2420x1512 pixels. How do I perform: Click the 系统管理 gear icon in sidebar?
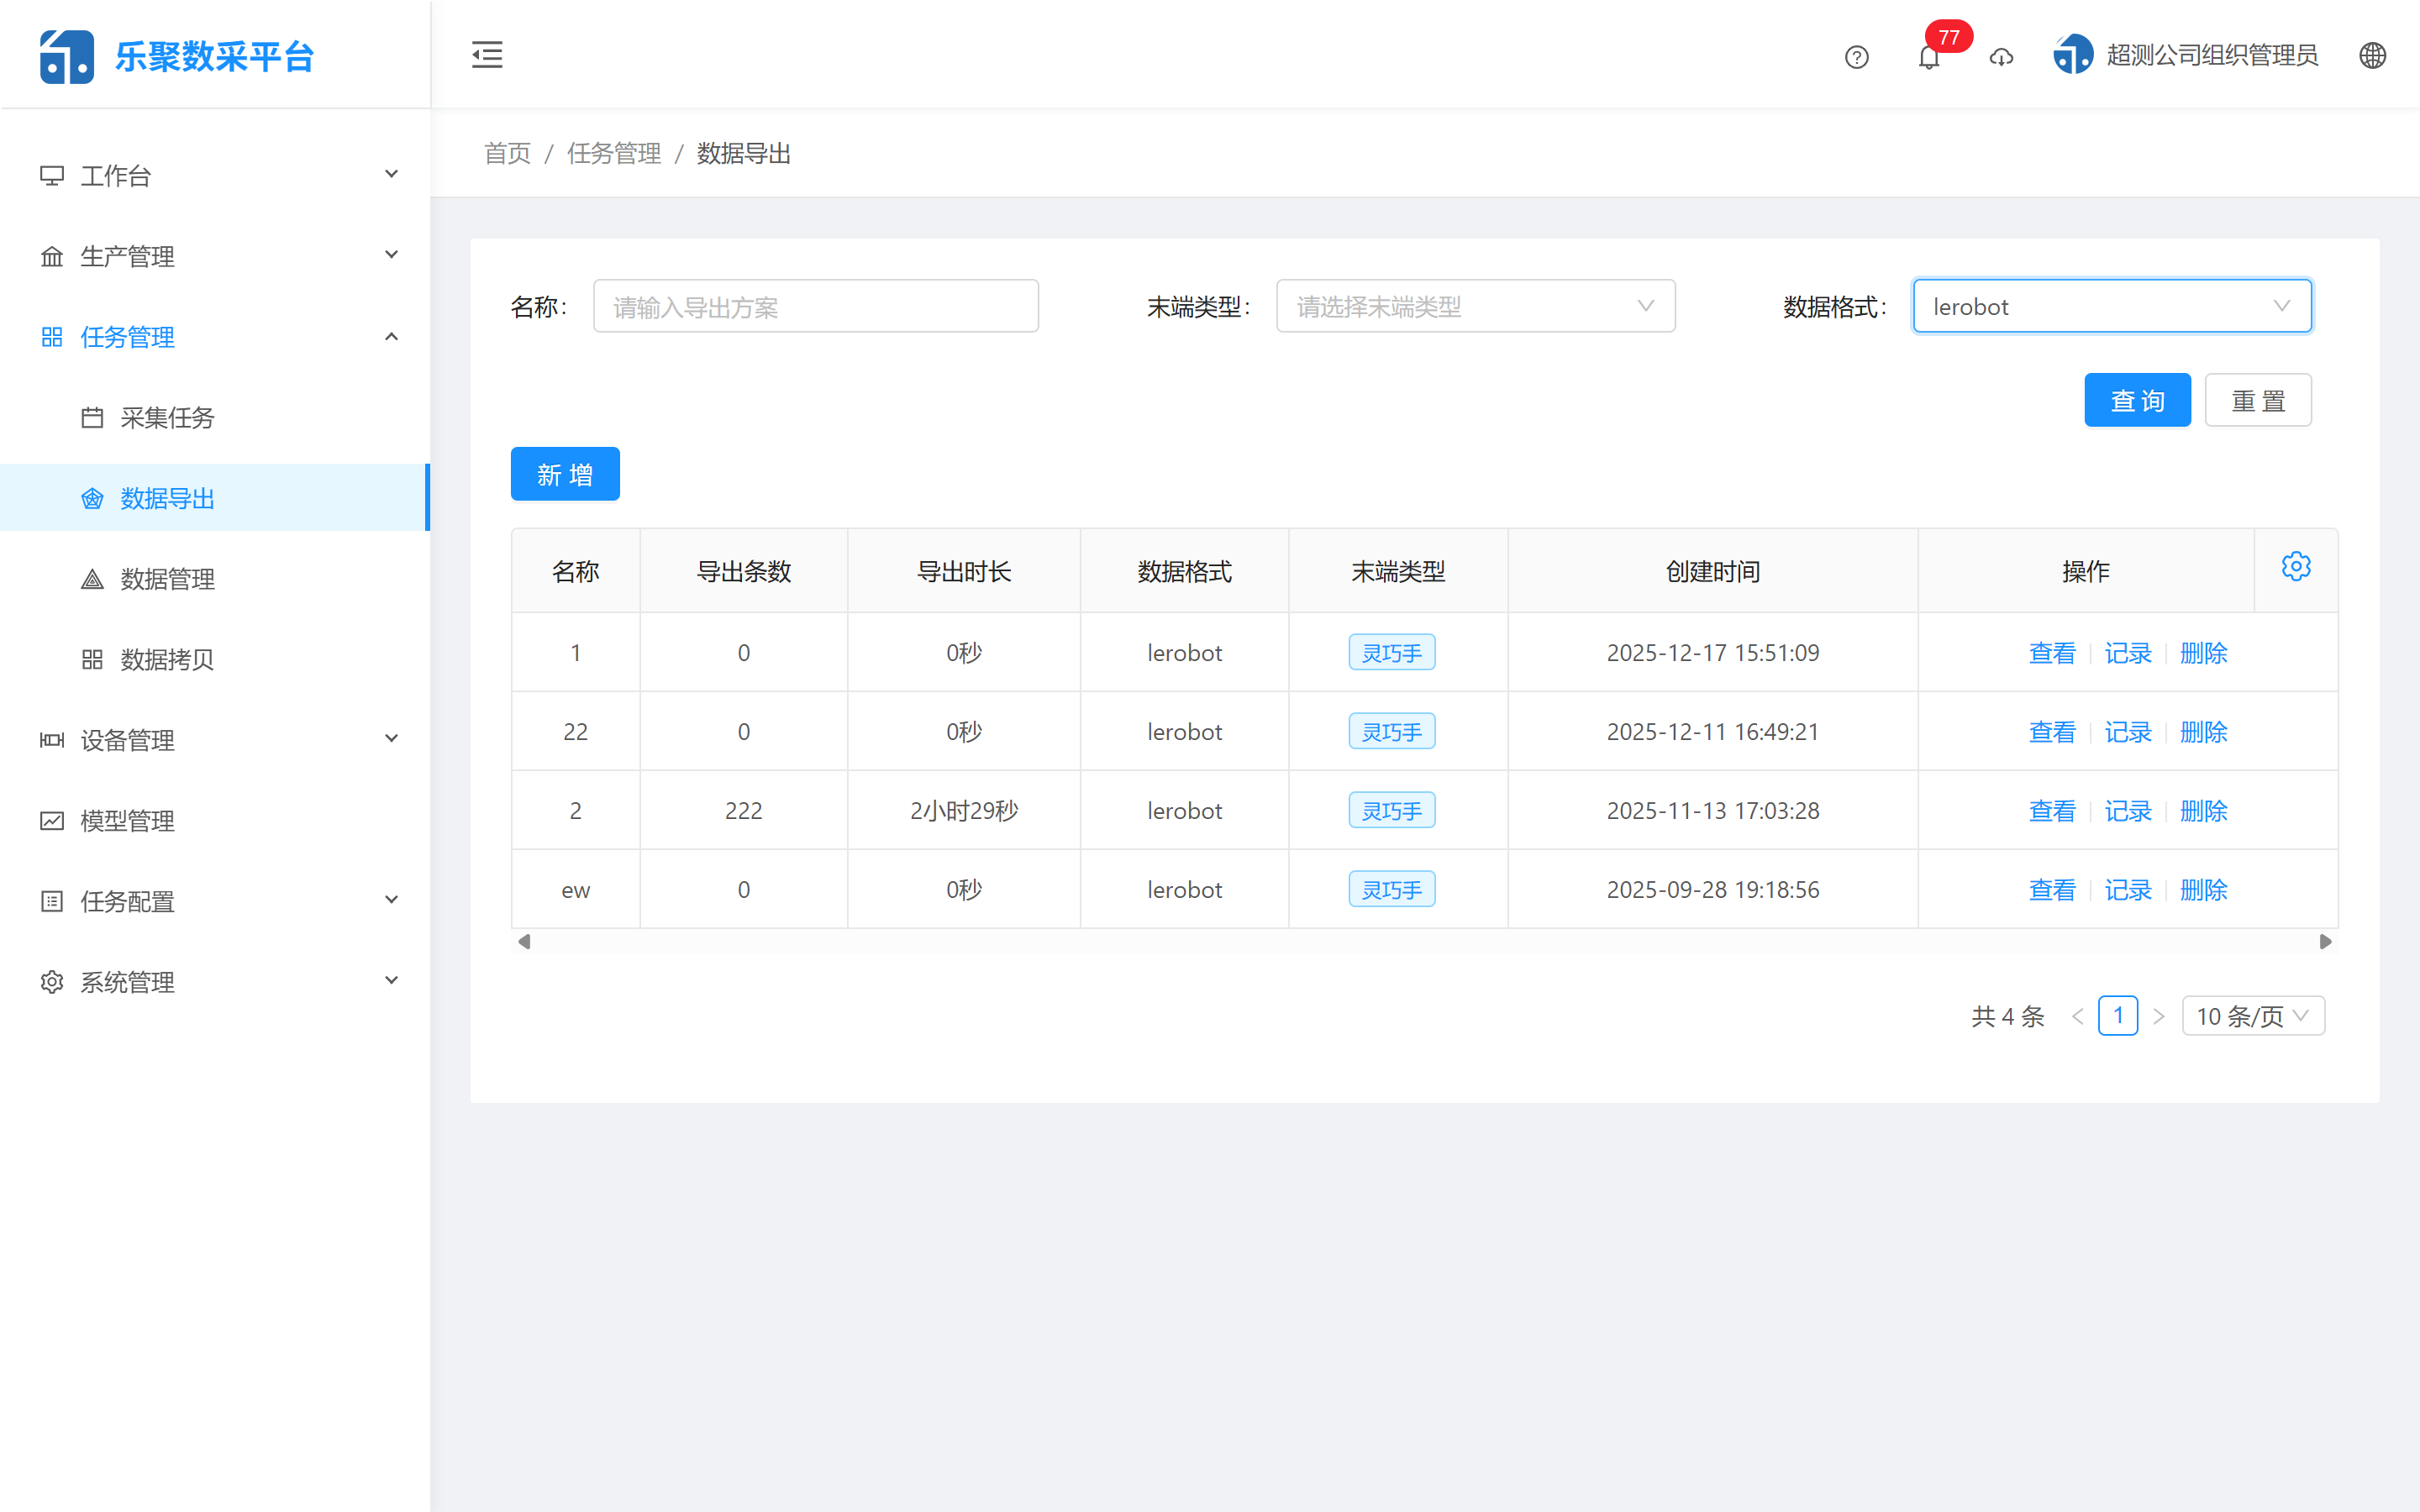point(51,981)
